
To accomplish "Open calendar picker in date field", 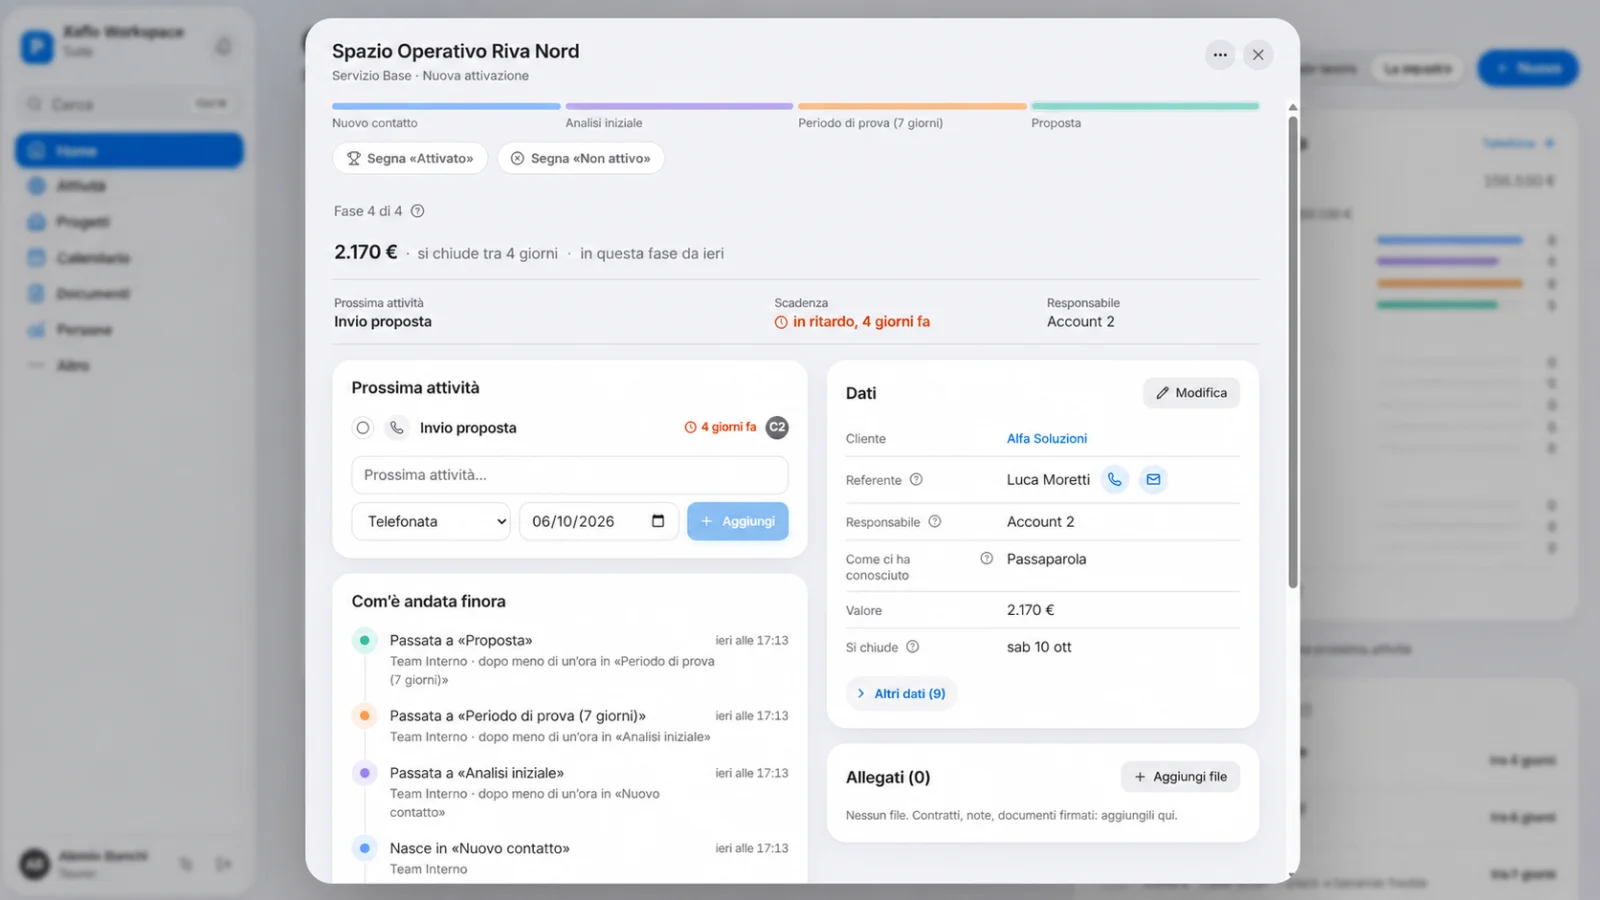I will (x=658, y=521).
